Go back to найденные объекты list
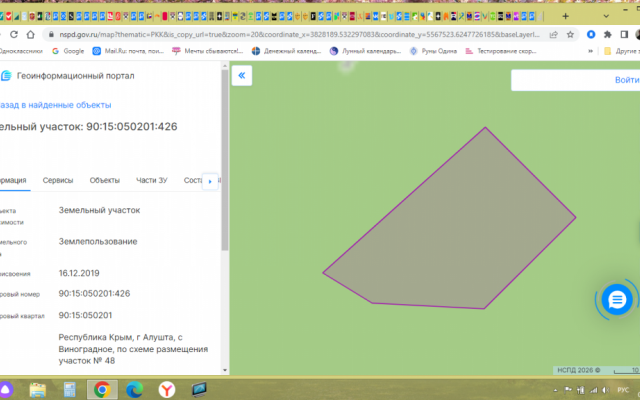Viewport: 640px width, 400px height. tap(55, 104)
